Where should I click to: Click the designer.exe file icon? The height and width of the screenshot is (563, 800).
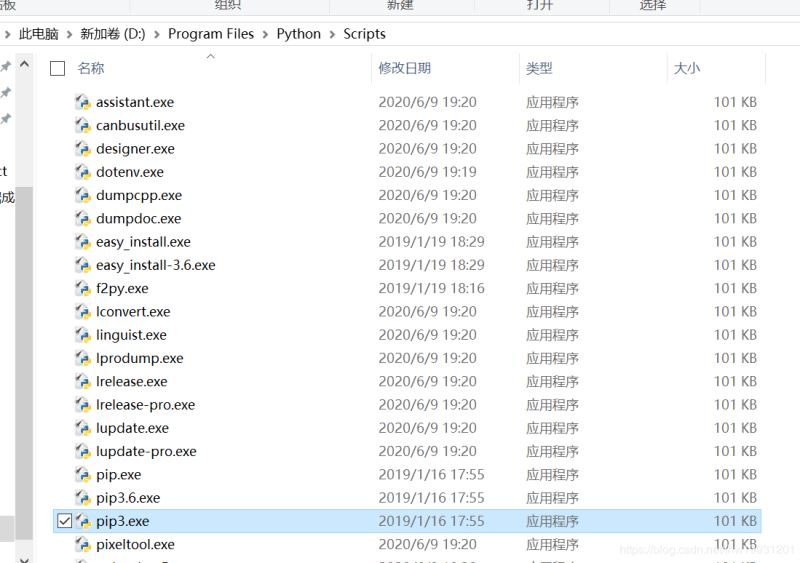(x=83, y=149)
